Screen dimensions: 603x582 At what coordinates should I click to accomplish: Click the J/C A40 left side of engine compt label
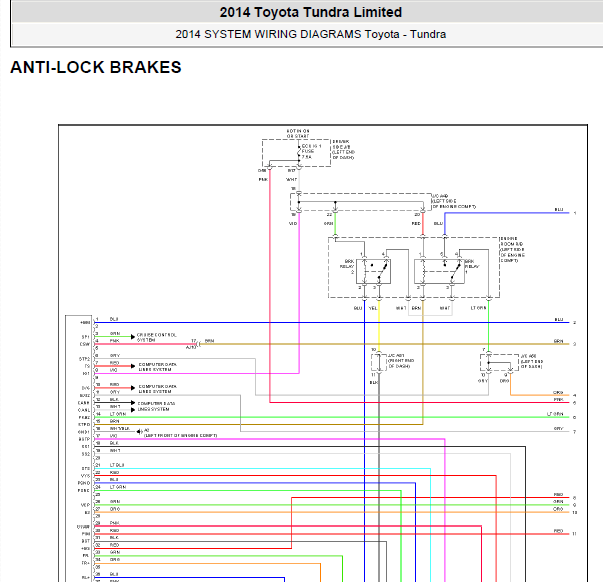point(454,201)
